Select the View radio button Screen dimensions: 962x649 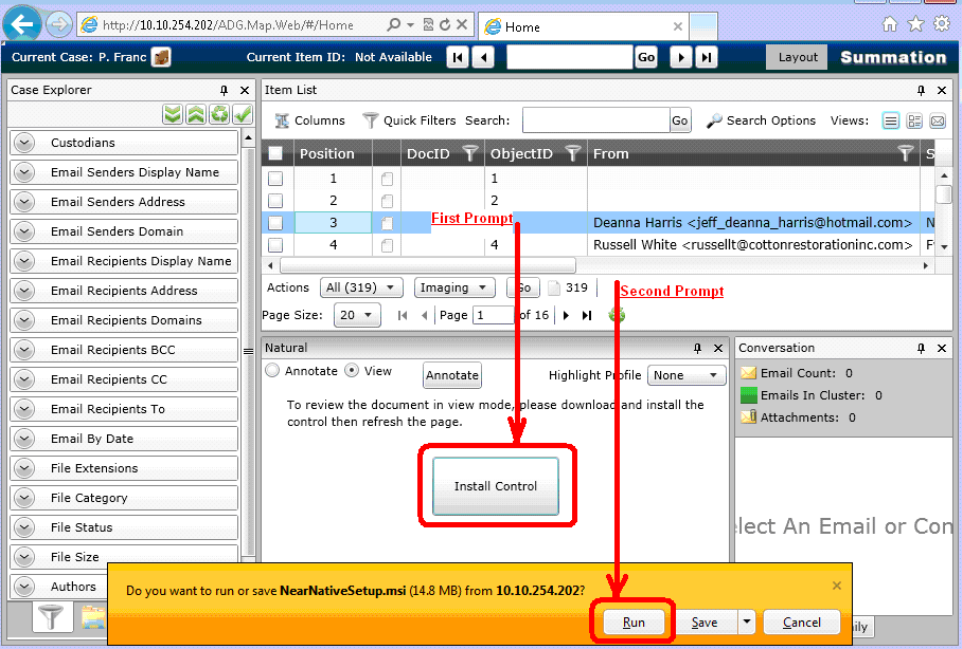tap(352, 371)
